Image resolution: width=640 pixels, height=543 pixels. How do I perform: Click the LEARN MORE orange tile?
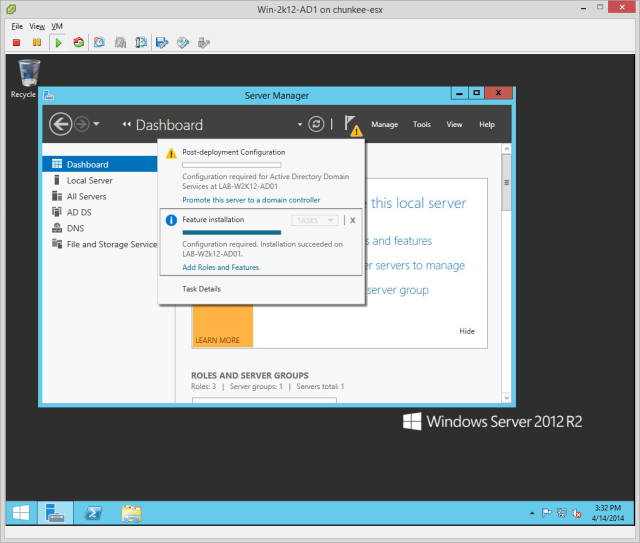click(x=223, y=326)
